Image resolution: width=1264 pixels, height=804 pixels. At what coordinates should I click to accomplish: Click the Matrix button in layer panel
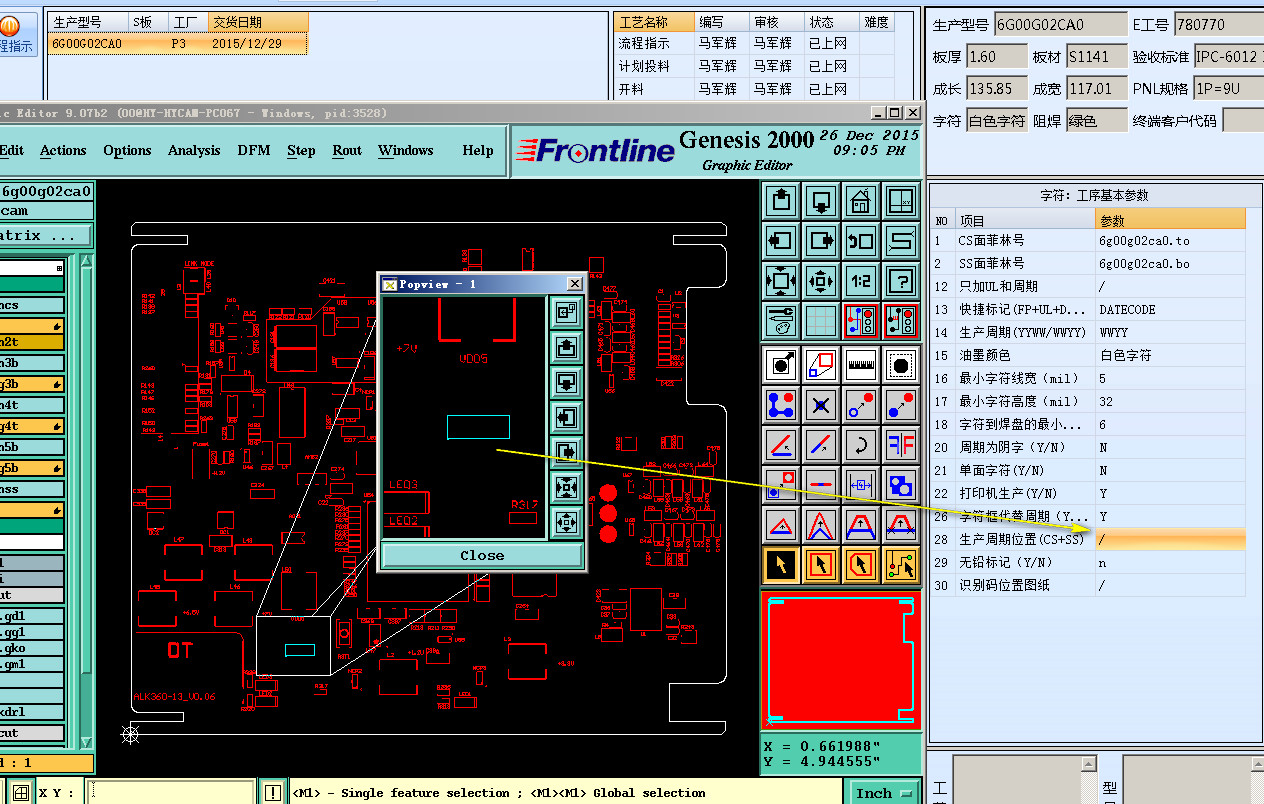pyautogui.click(x=45, y=236)
